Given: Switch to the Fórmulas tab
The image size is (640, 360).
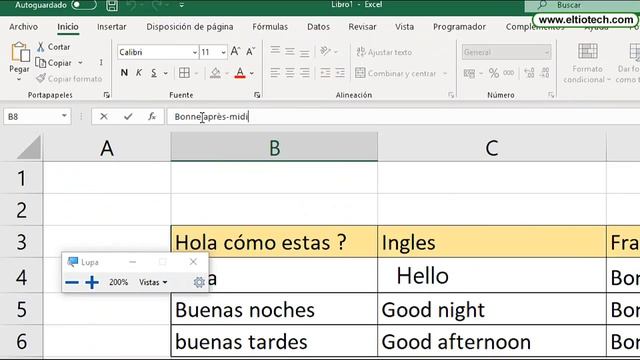Looking at the screenshot, I should (x=270, y=27).
